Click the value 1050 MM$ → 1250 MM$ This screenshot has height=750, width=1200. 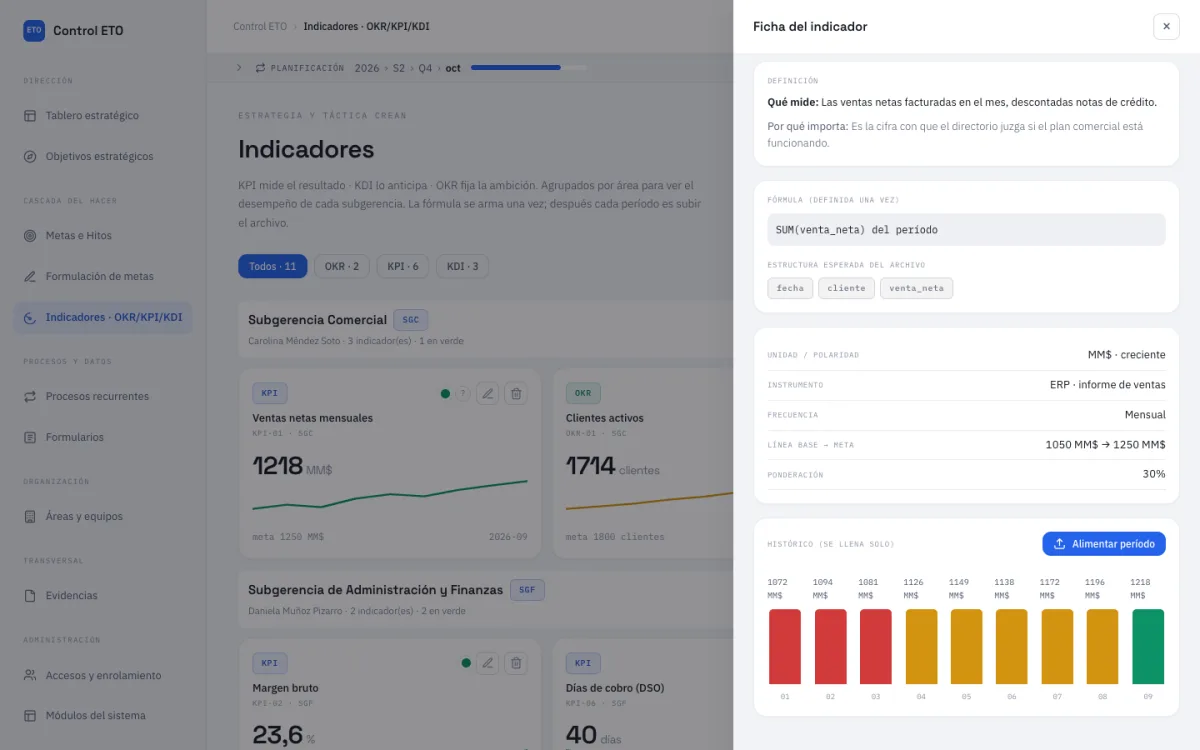1105,445
